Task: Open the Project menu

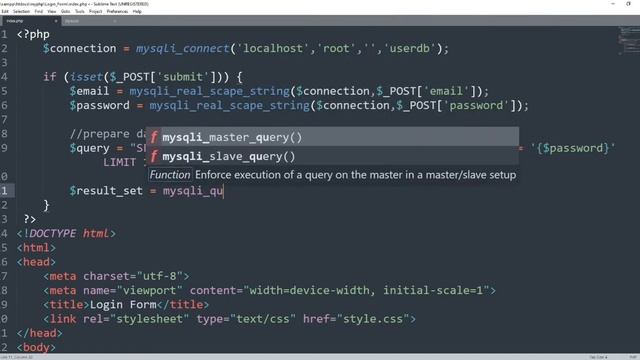Action: click(x=96, y=11)
